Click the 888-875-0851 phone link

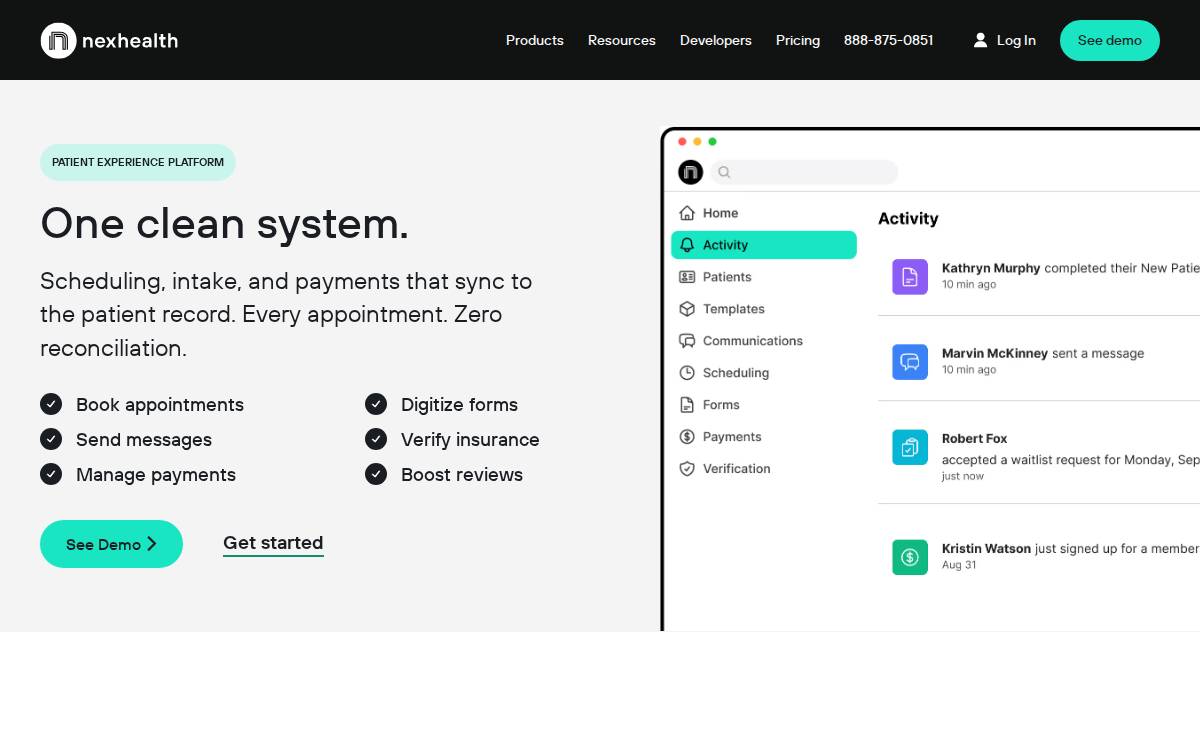[x=889, y=40]
